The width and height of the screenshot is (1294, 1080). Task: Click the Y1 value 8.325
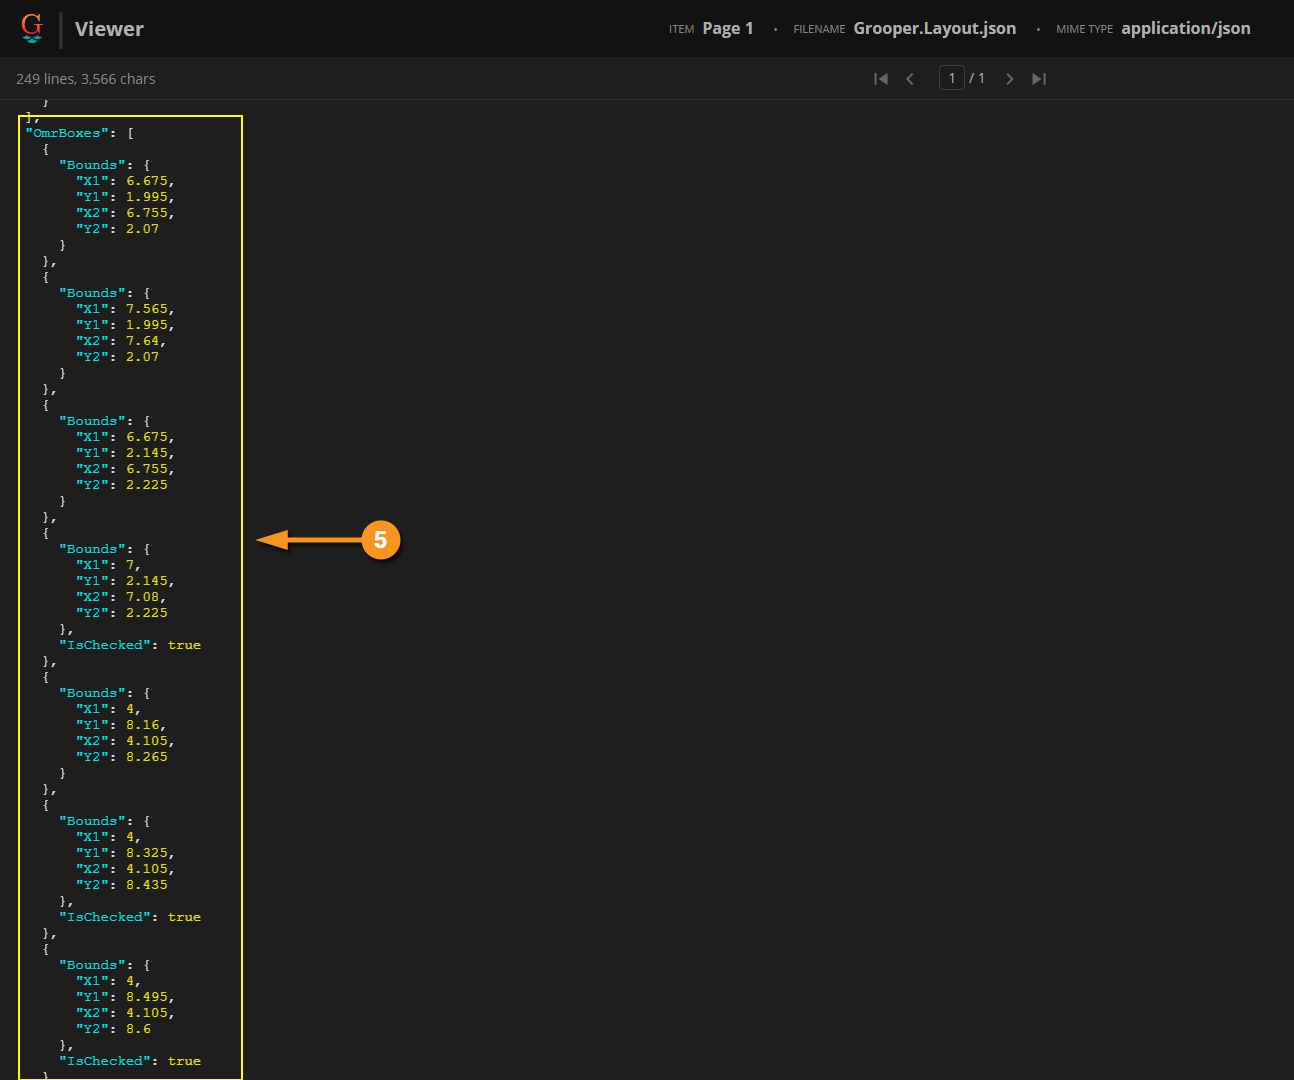pos(147,853)
